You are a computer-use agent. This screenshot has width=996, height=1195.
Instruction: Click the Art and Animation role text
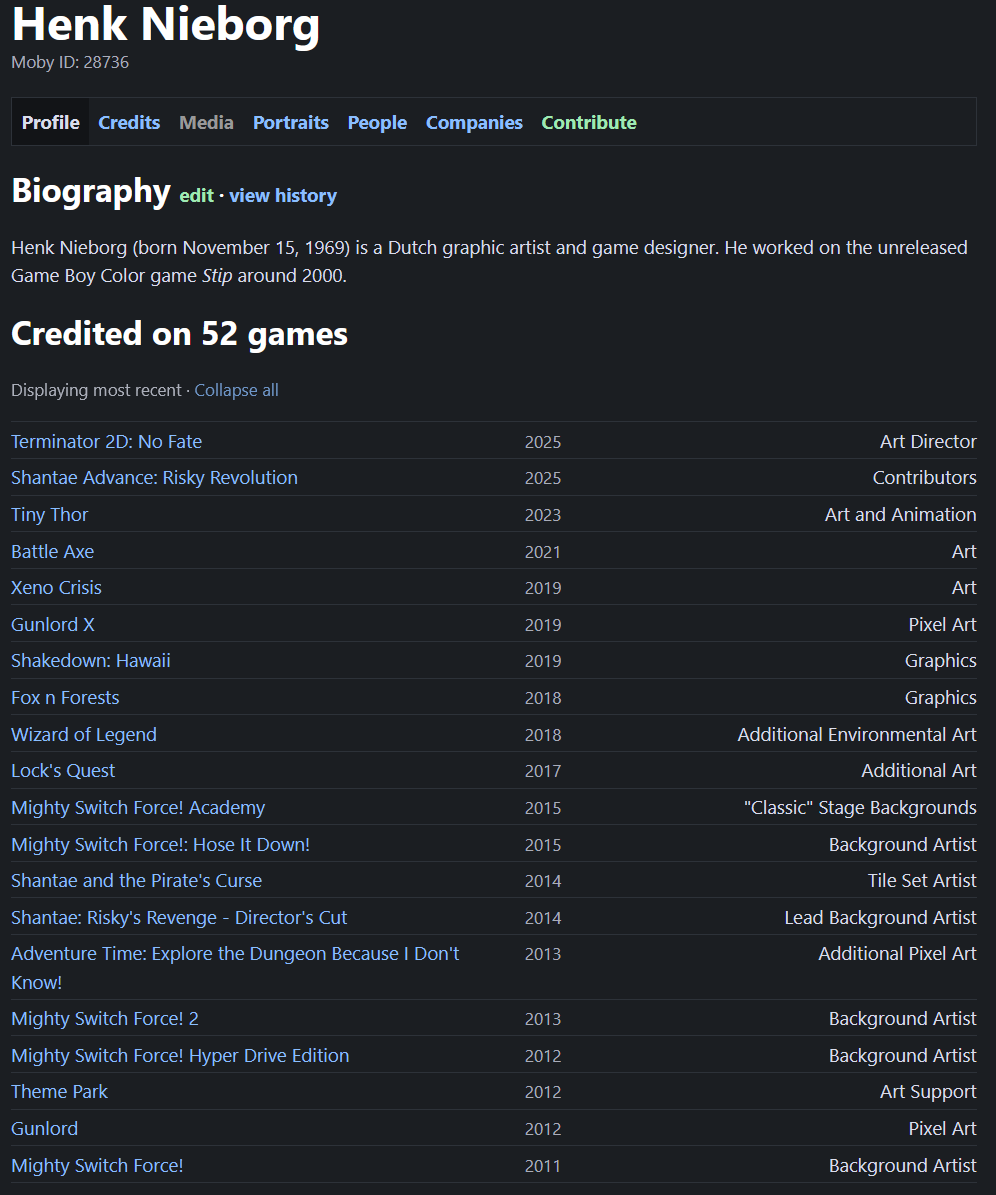pyautogui.click(x=901, y=514)
